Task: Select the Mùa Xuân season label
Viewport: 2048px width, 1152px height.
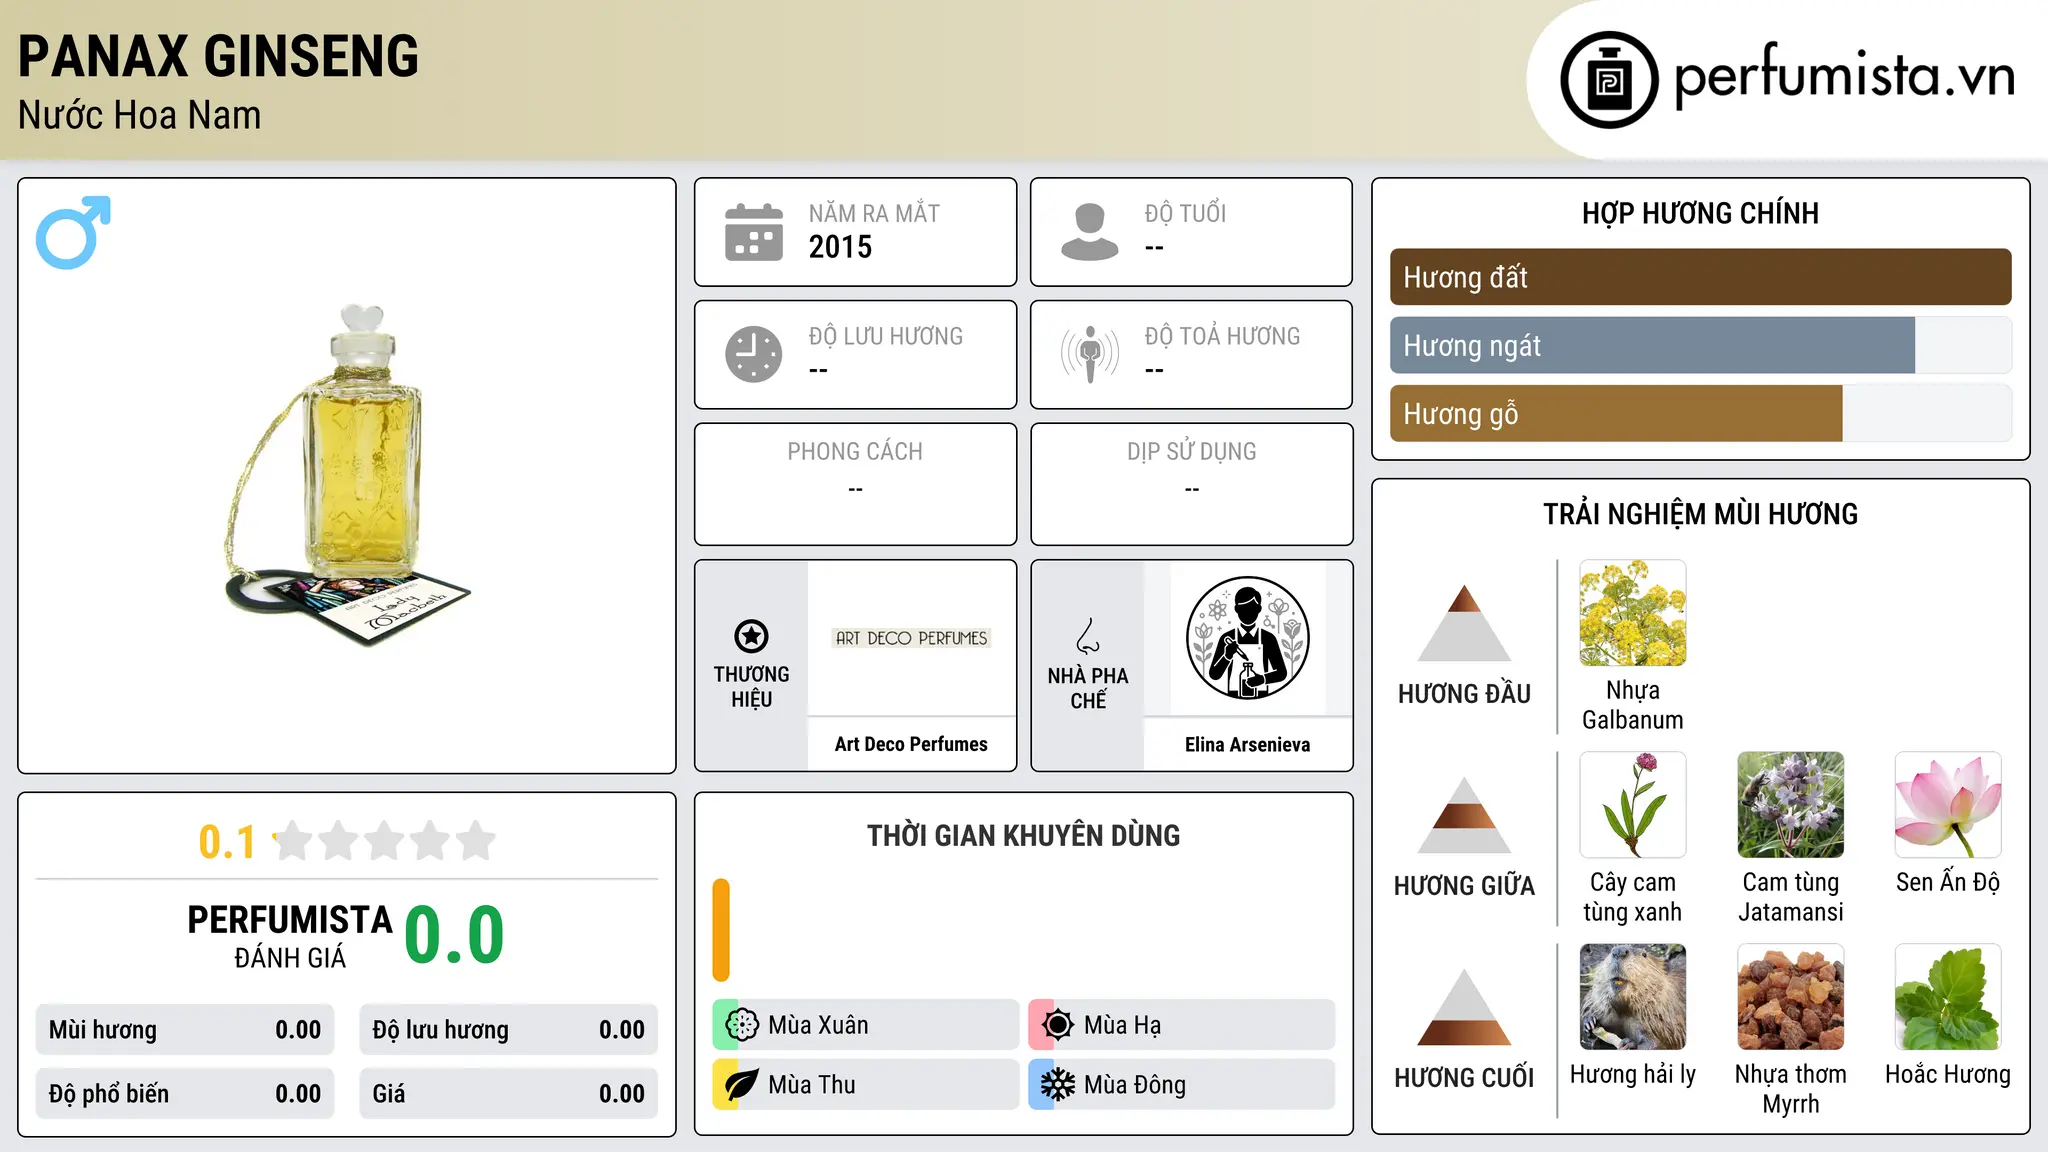Action: click(x=818, y=1025)
